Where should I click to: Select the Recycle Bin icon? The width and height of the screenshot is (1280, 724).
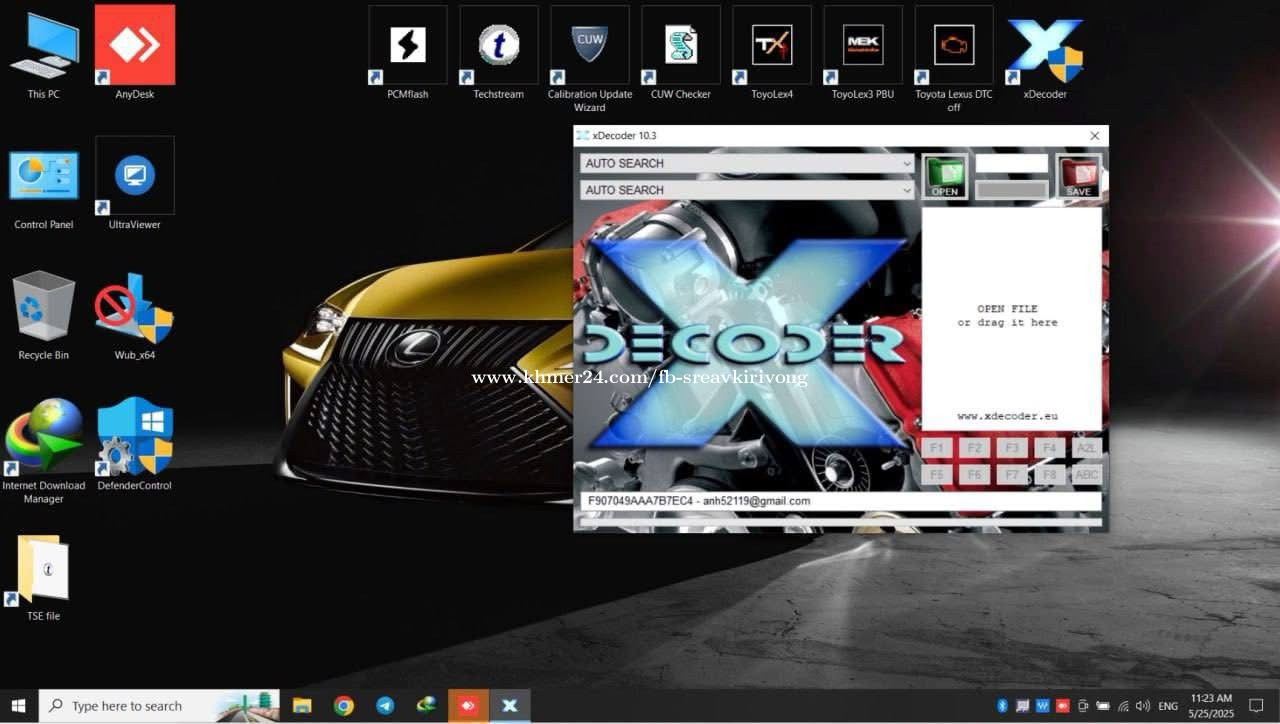(44, 315)
